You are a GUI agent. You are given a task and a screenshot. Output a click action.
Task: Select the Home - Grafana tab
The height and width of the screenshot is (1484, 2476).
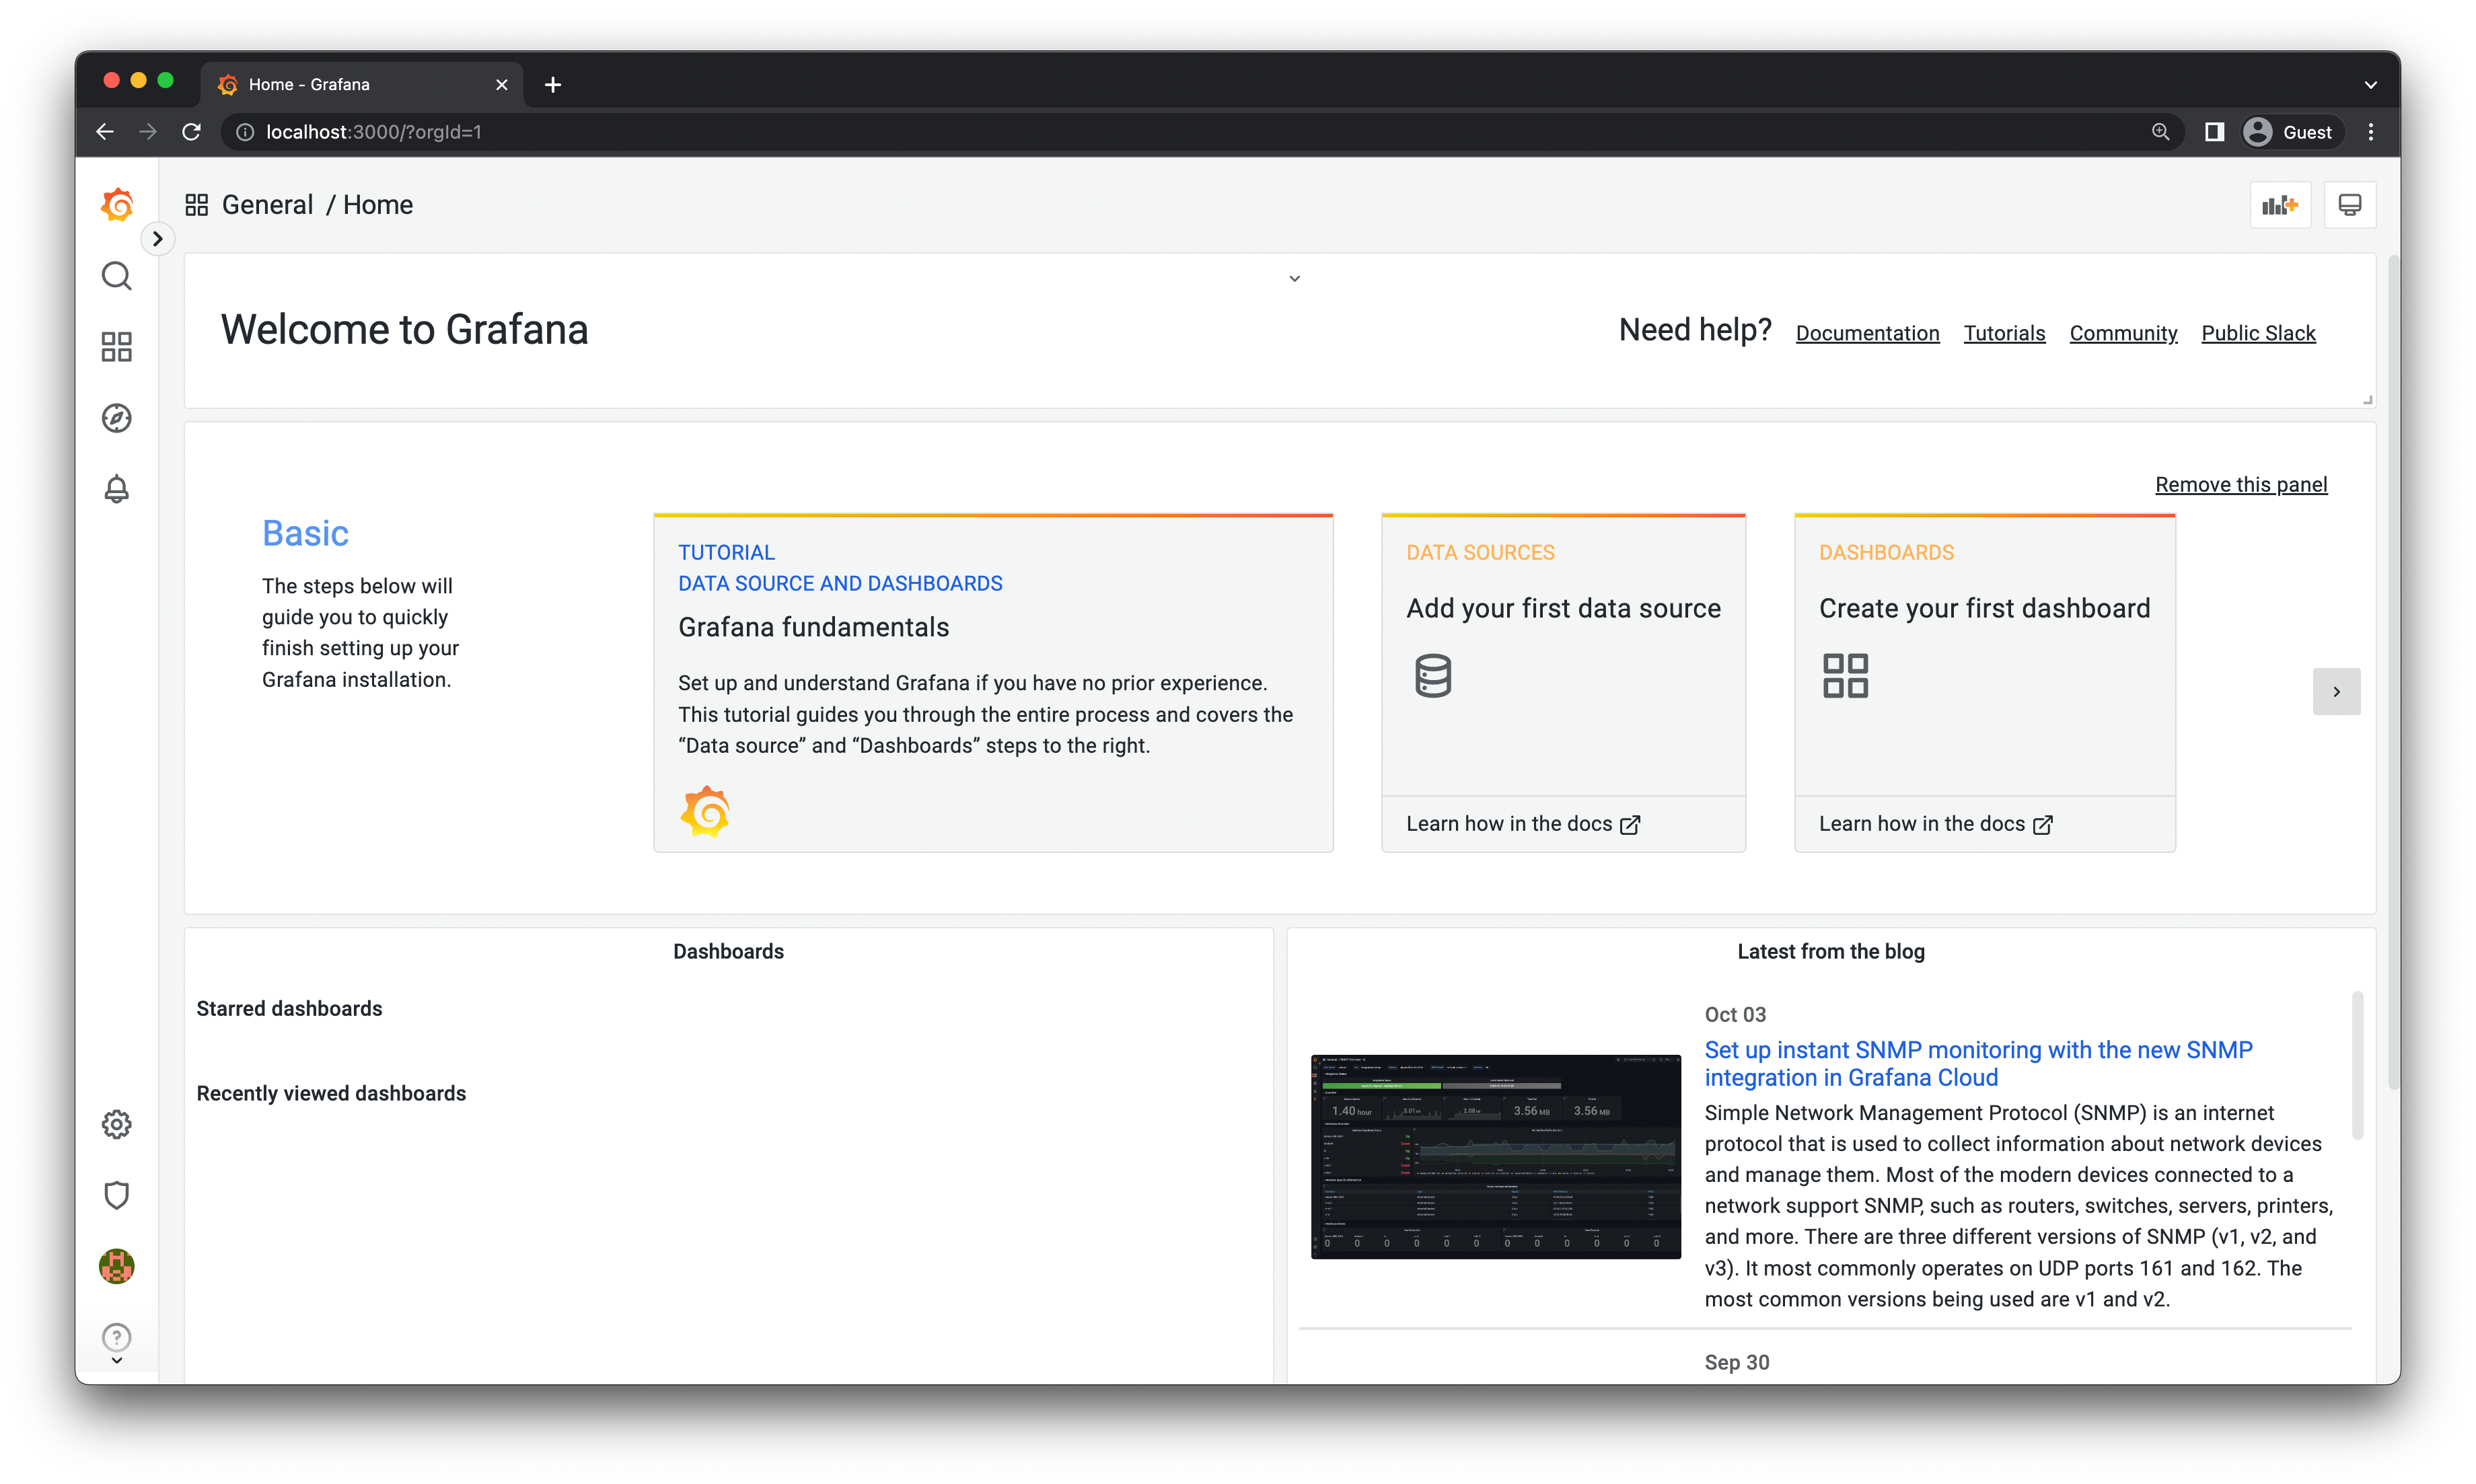click(362, 85)
